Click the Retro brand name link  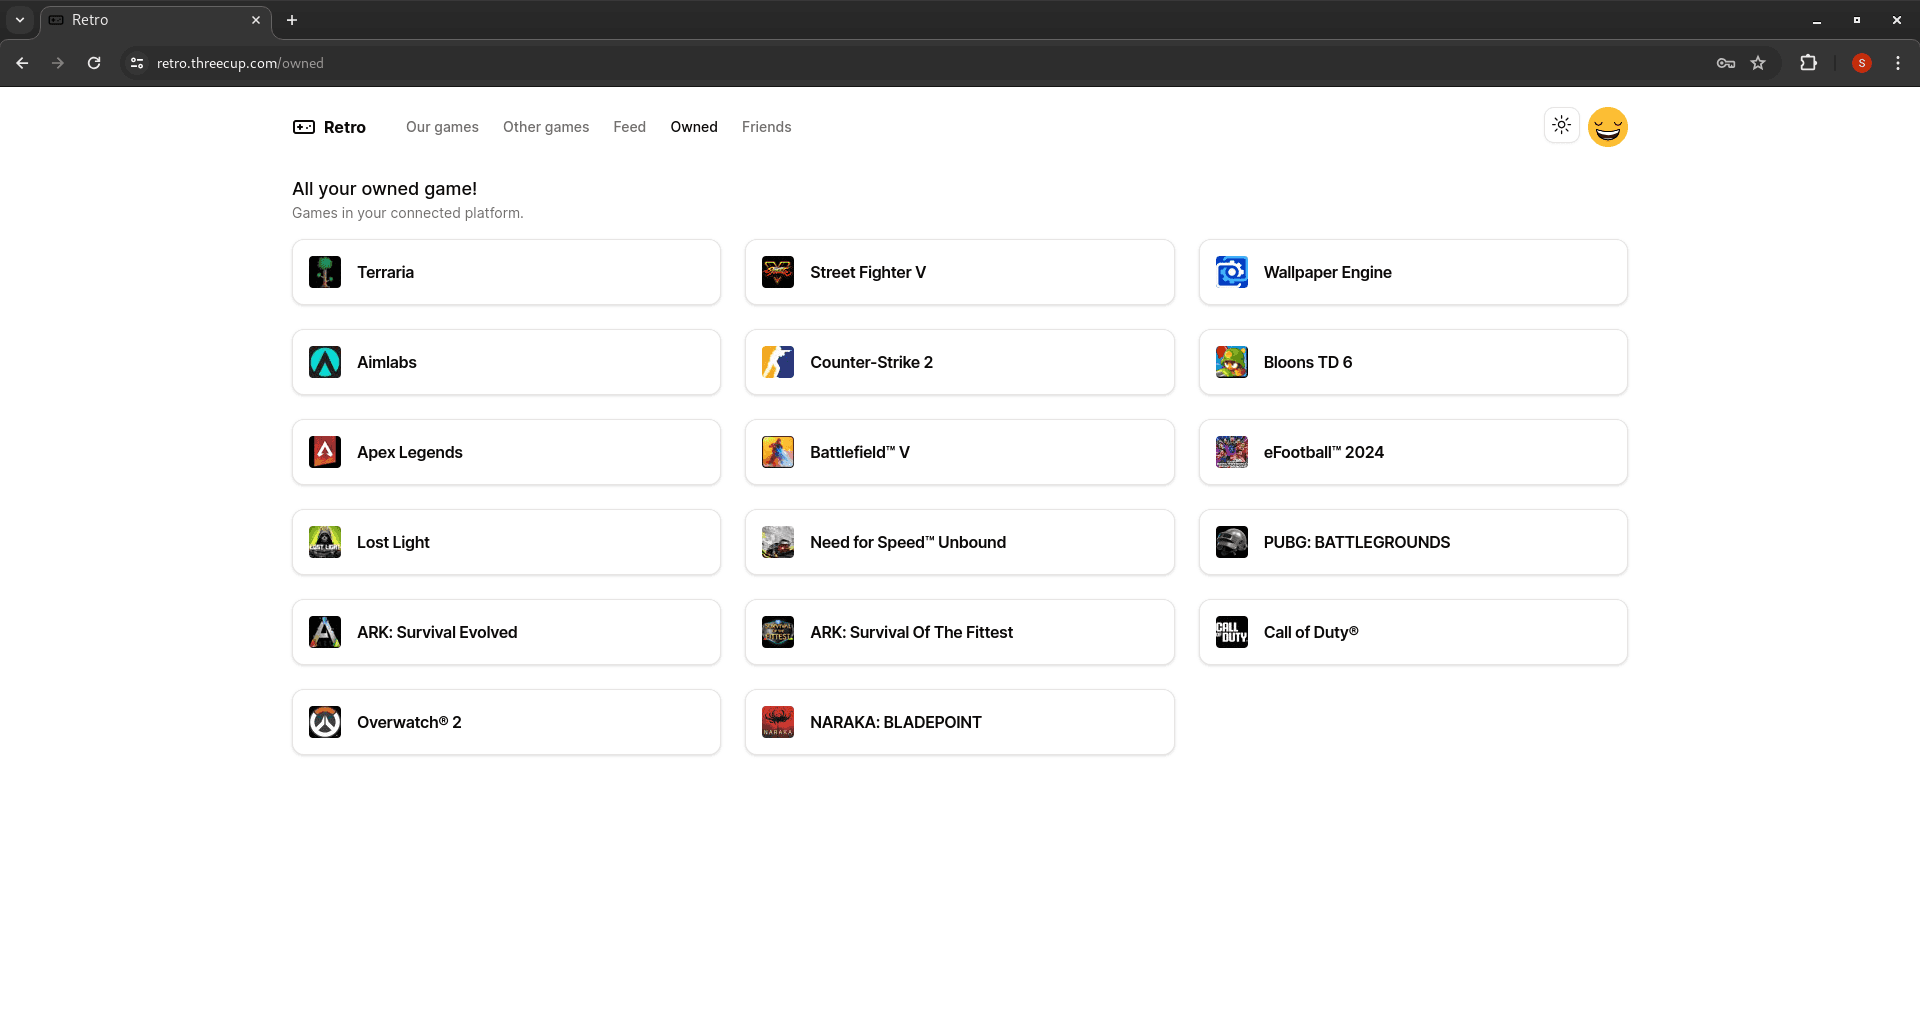click(x=345, y=127)
